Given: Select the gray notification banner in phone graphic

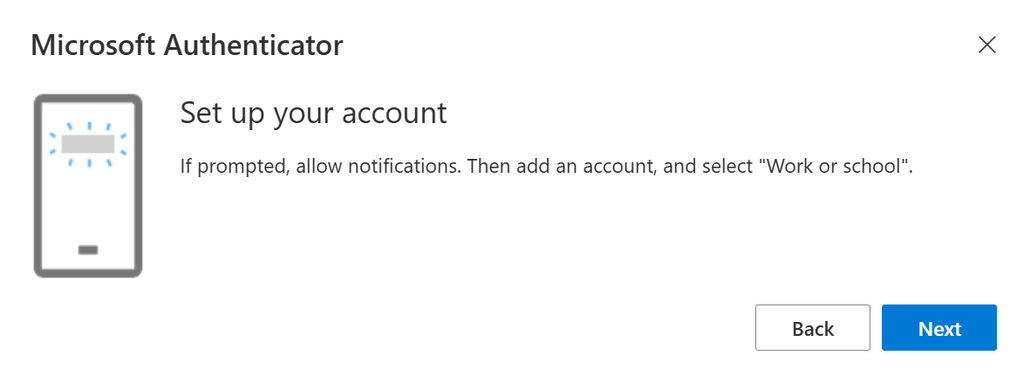Looking at the screenshot, I should [x=88, y=144].
